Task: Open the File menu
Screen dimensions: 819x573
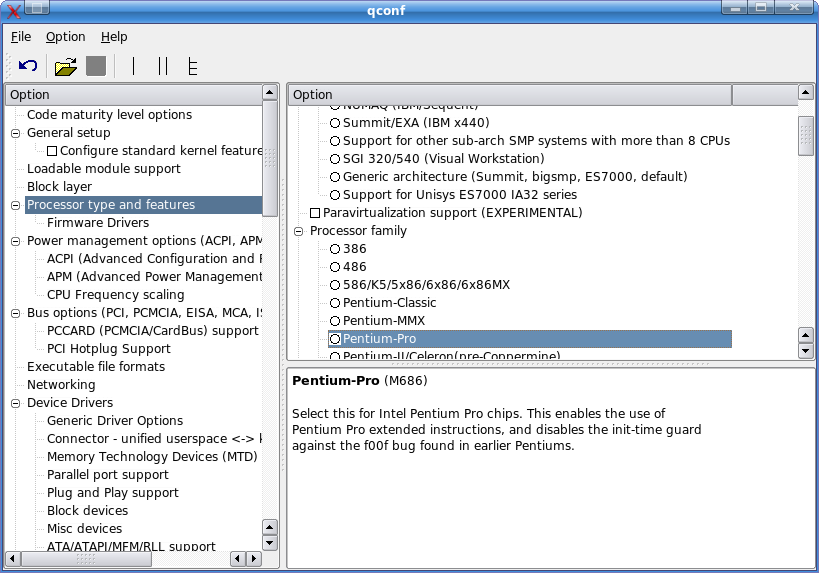Action: (21, 37)
